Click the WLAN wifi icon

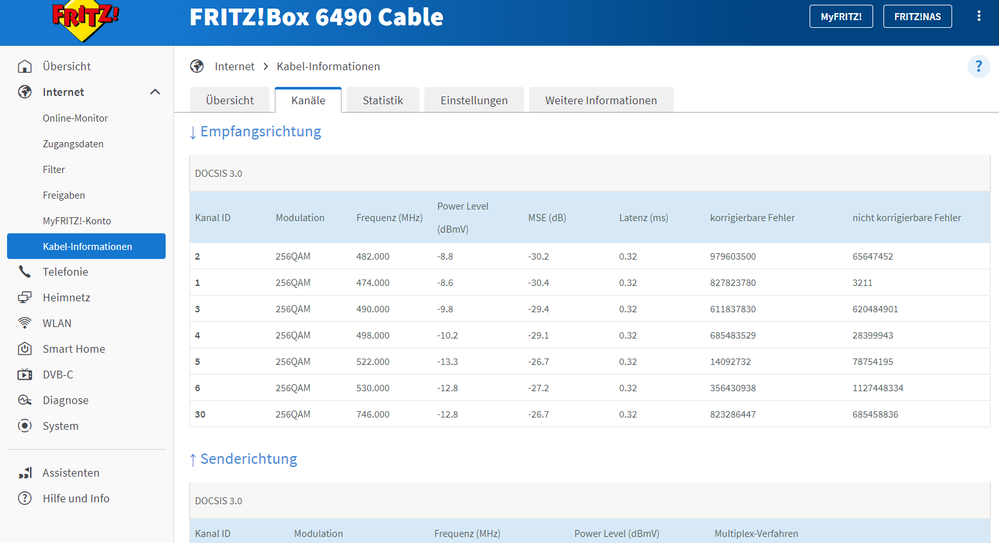click(25, 323)
